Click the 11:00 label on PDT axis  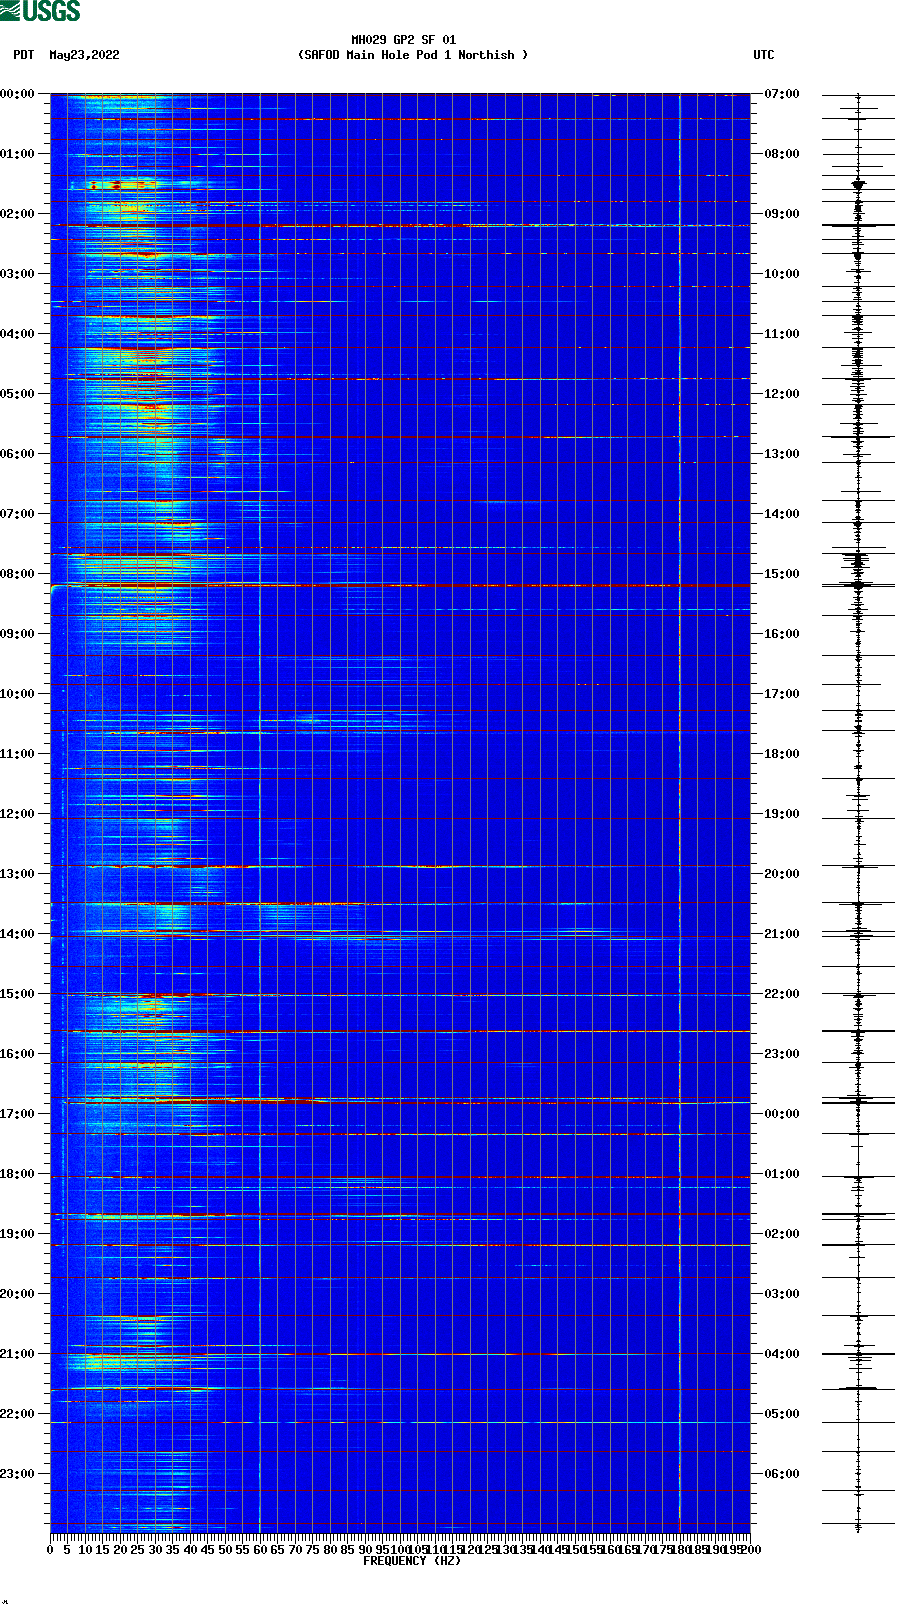coord(18,754)
